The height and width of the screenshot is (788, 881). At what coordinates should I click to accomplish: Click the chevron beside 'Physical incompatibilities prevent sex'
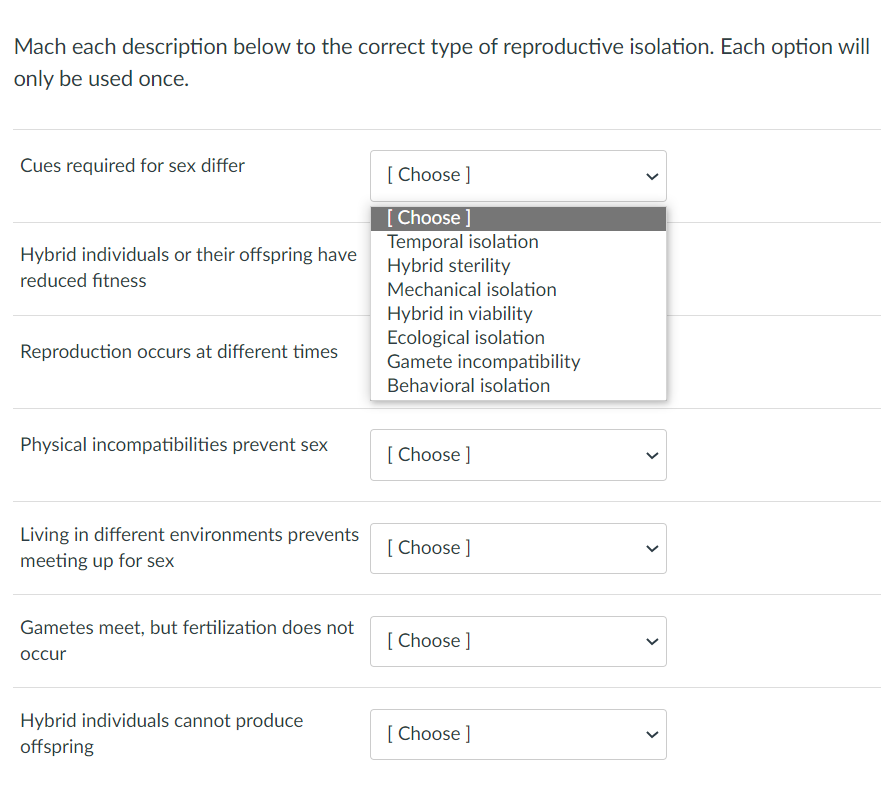click(652, 456)
